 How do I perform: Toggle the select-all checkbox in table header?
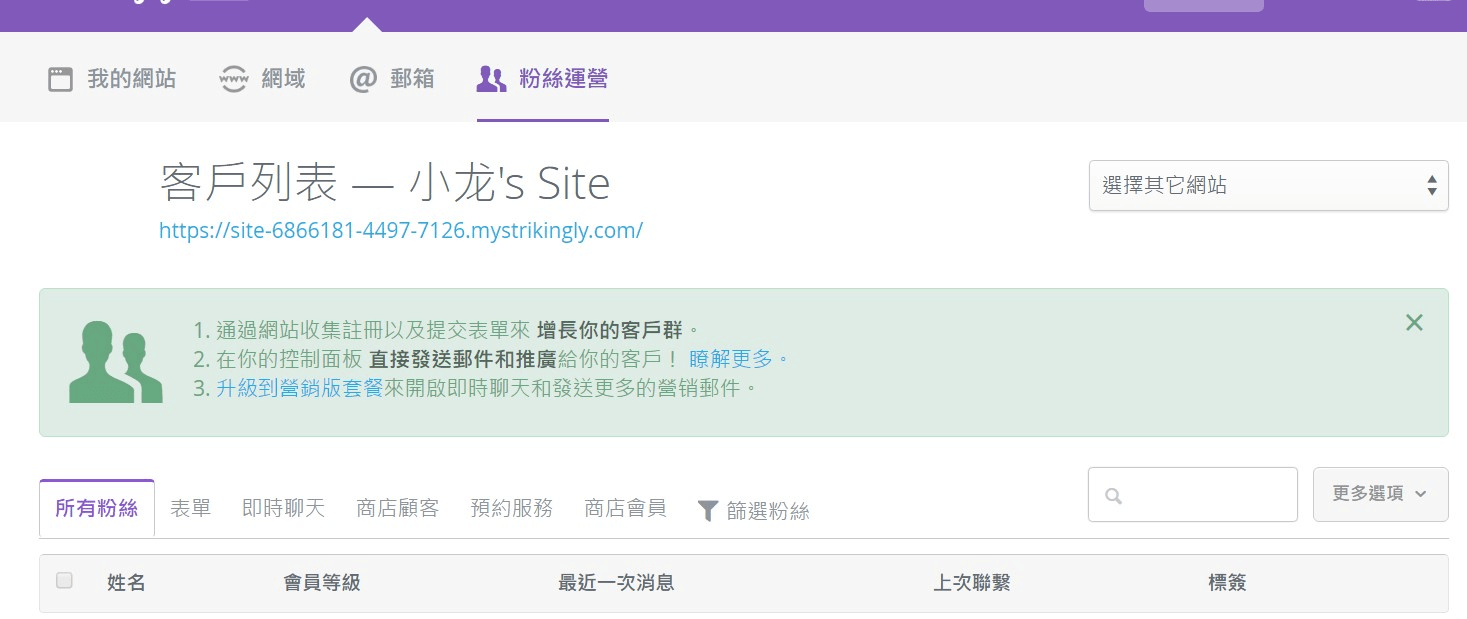(64, 581)
